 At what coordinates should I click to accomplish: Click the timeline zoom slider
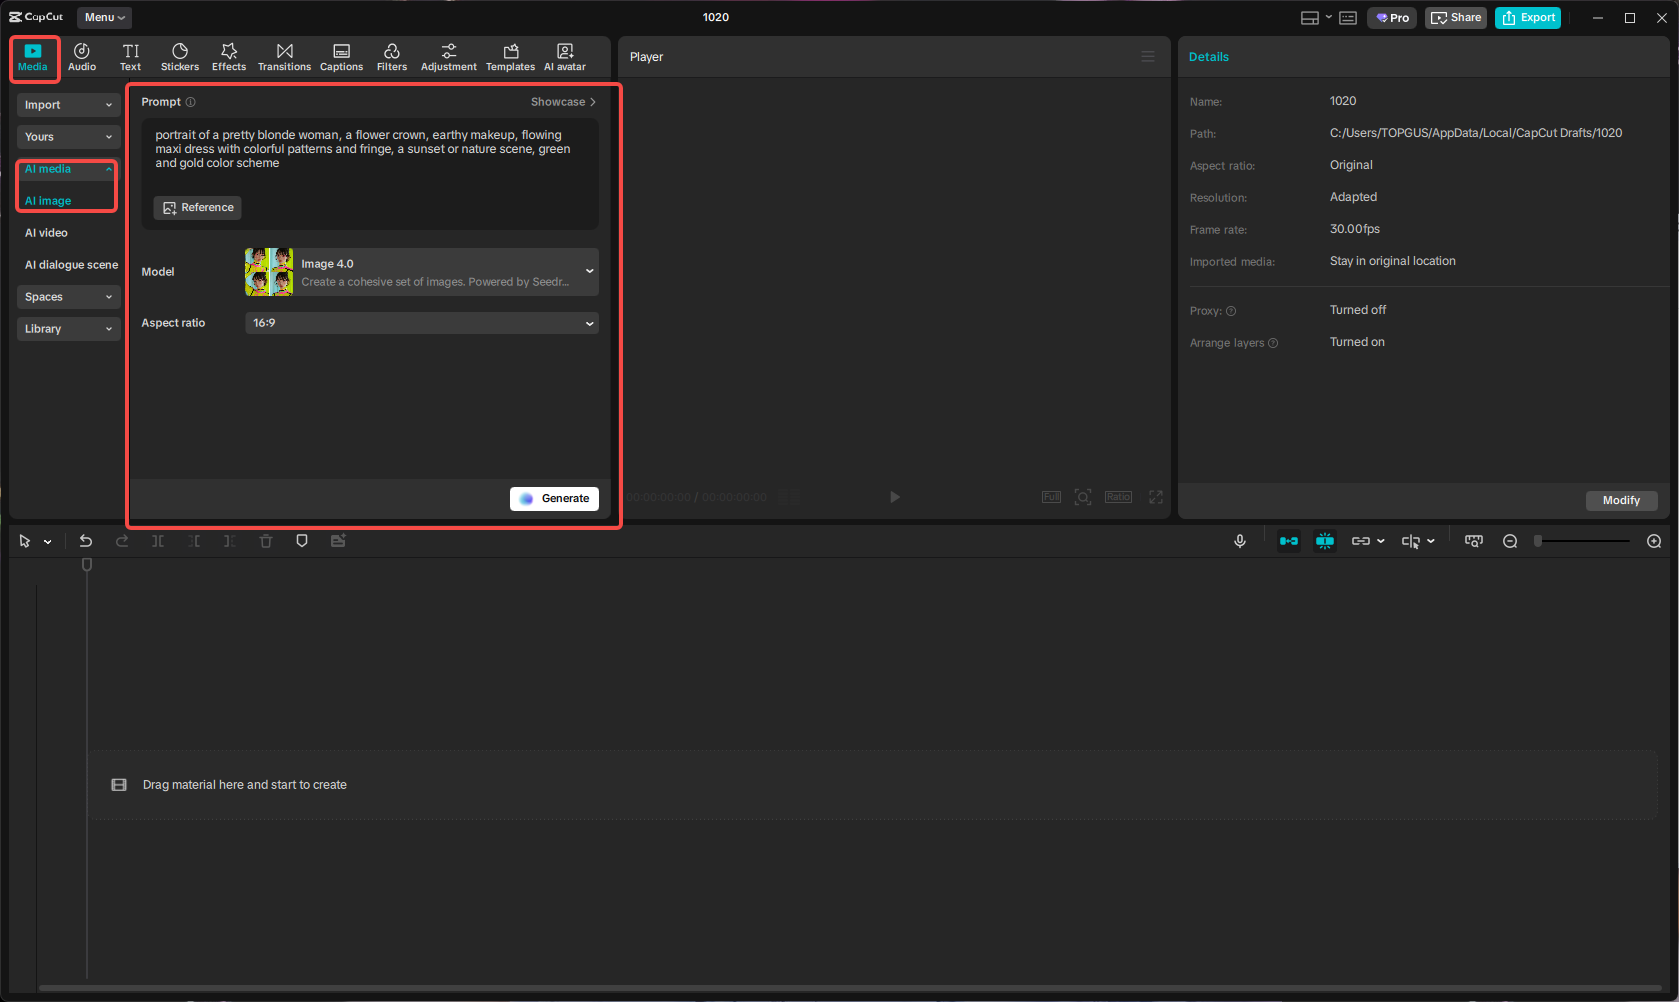coord(1584,541)
